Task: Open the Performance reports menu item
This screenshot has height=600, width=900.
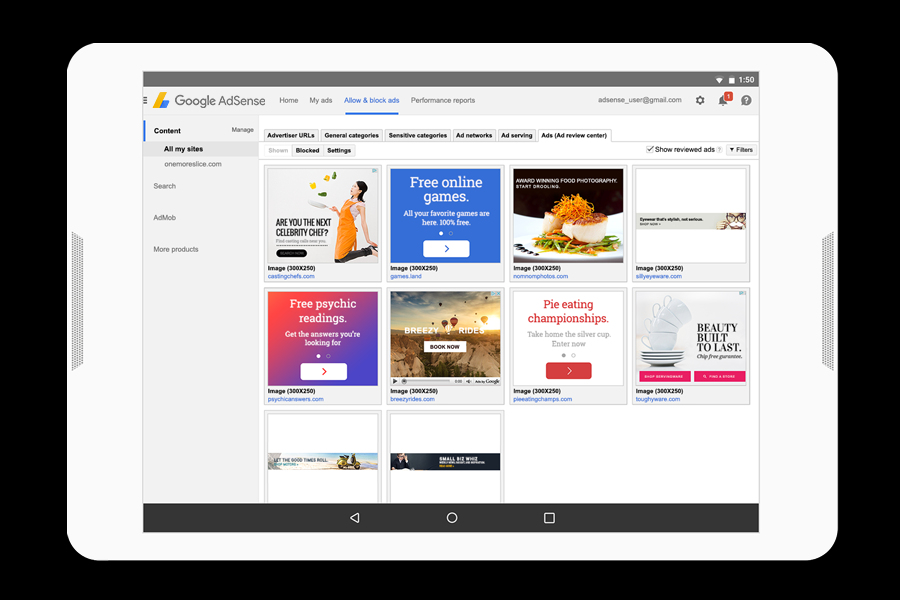Action: point(442,100)
